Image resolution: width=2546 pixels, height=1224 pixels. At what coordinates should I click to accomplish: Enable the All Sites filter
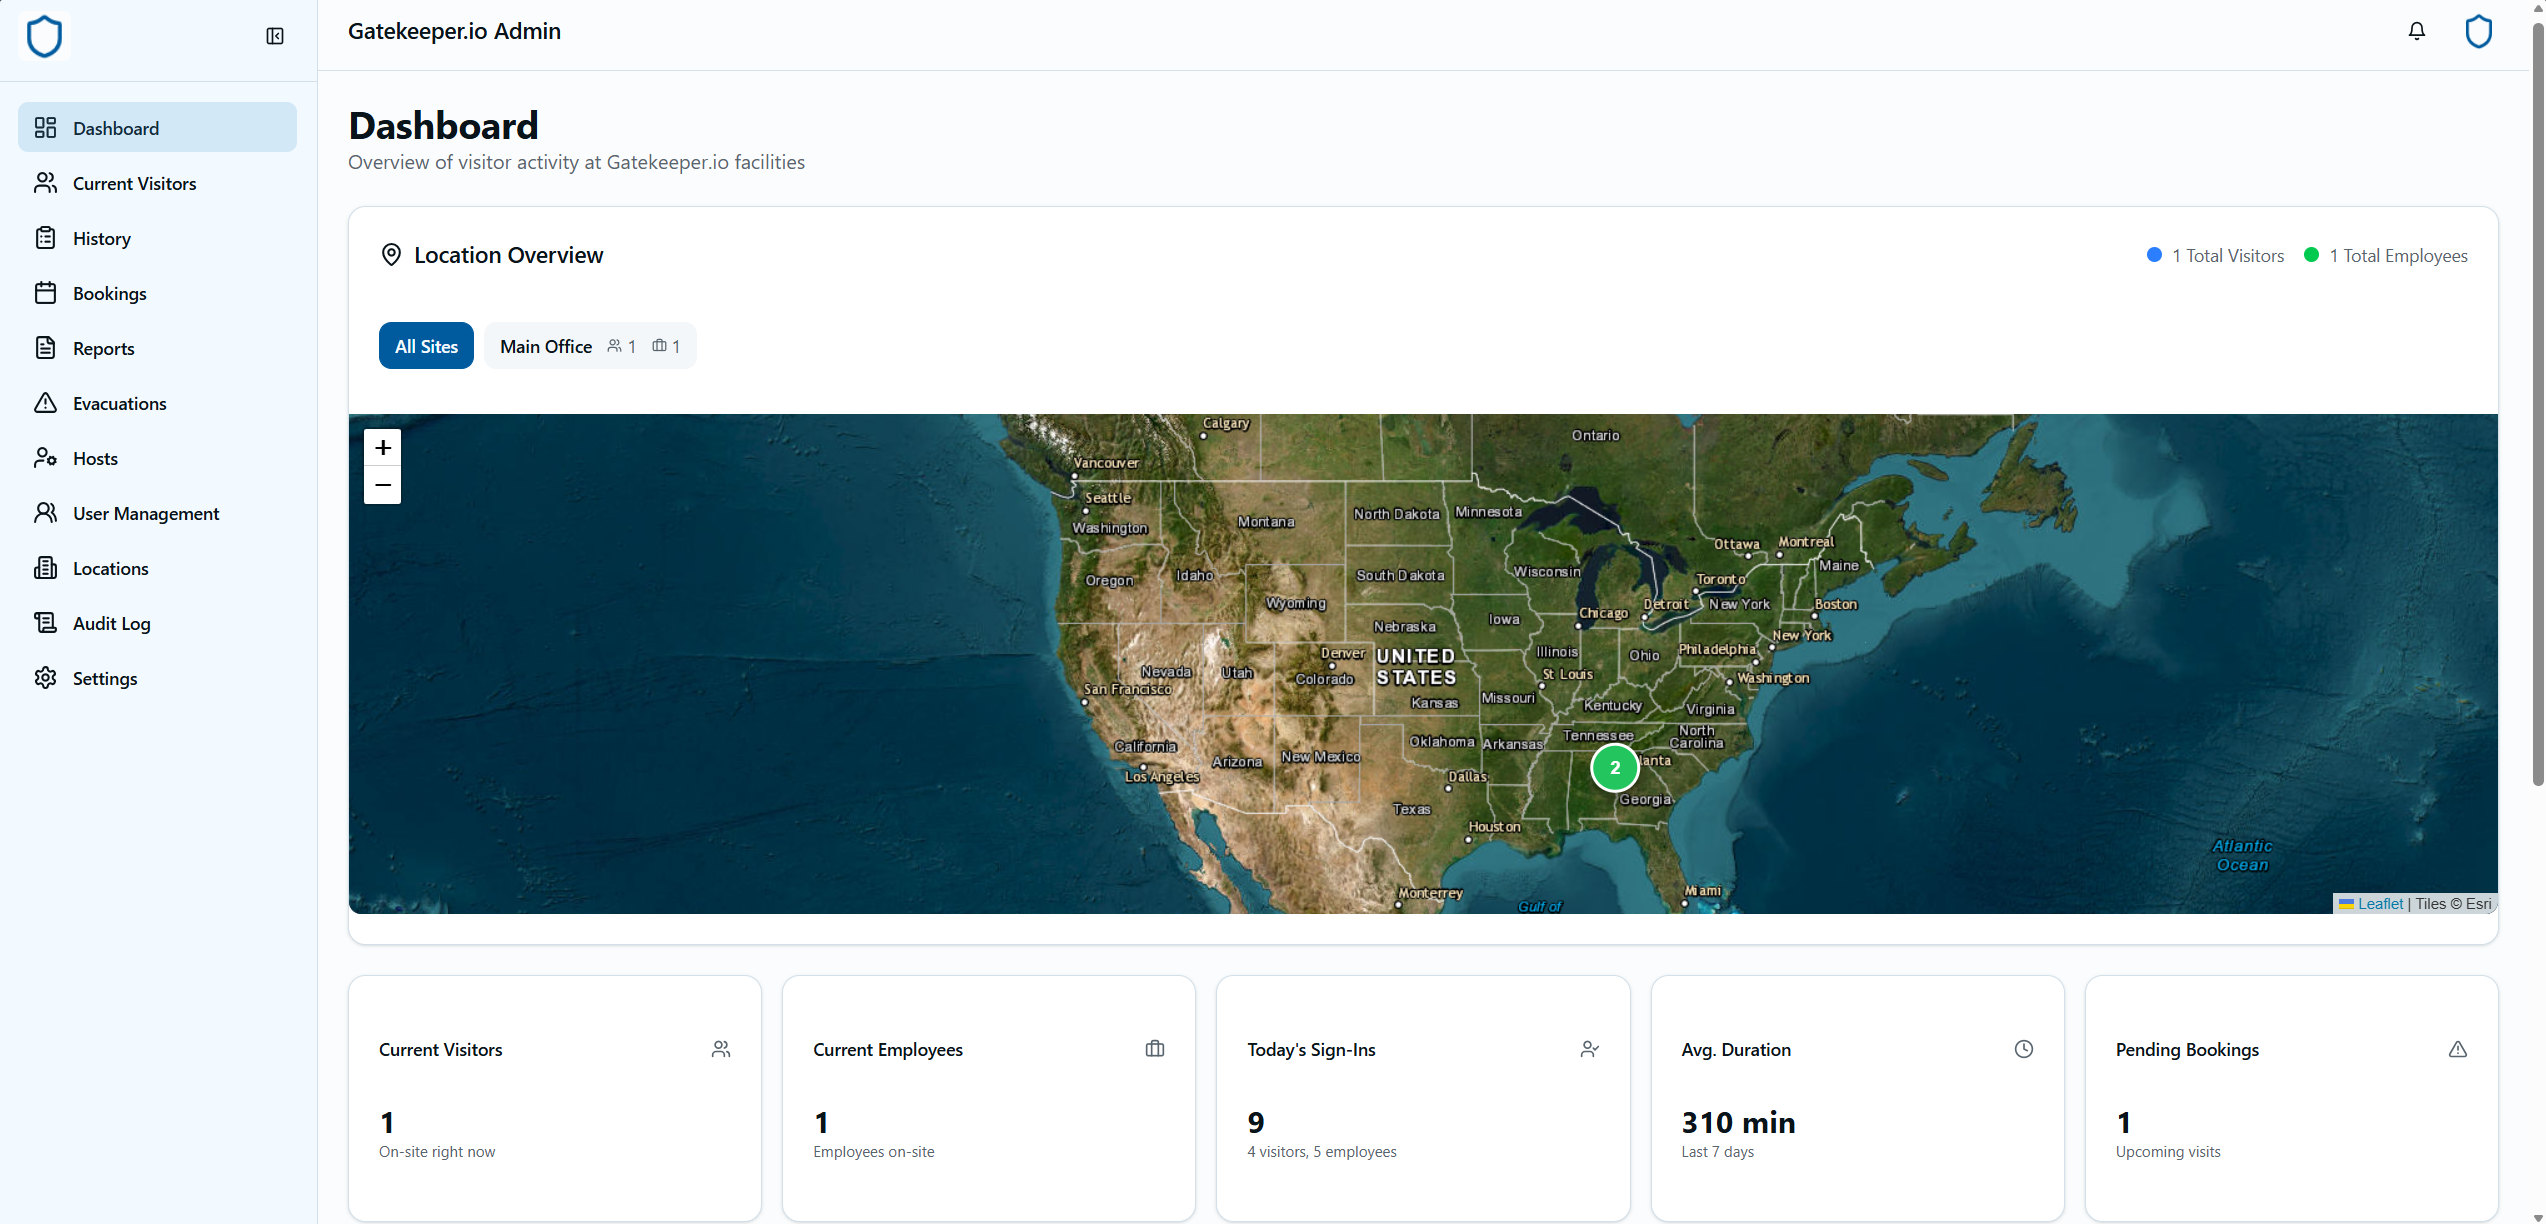[425, 345]
